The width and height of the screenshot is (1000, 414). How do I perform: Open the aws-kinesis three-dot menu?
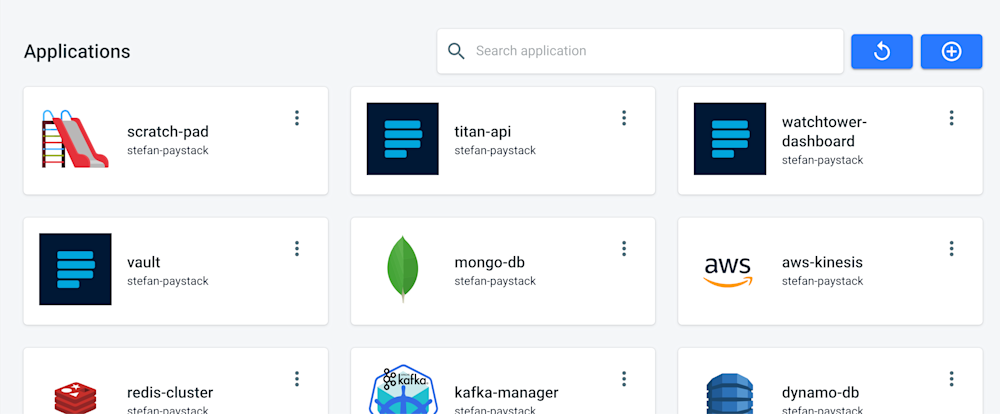tap(951, 249)
